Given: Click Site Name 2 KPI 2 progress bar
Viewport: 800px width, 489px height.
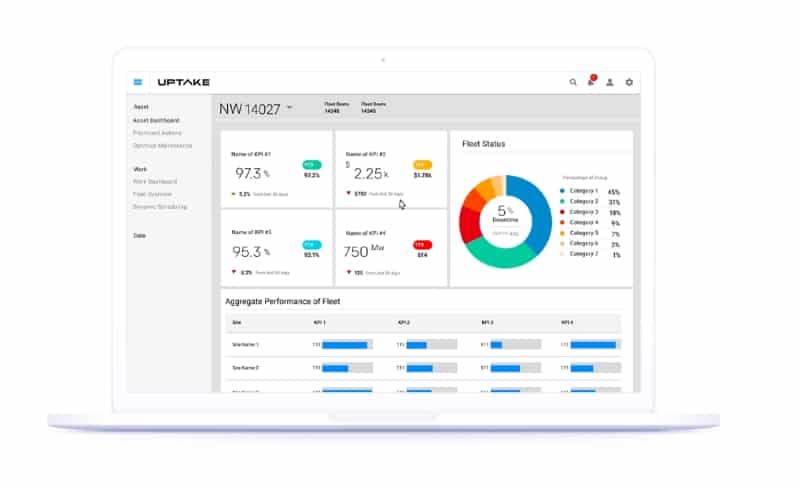Looking at the screenshot, I should click(x=432, y=368).
